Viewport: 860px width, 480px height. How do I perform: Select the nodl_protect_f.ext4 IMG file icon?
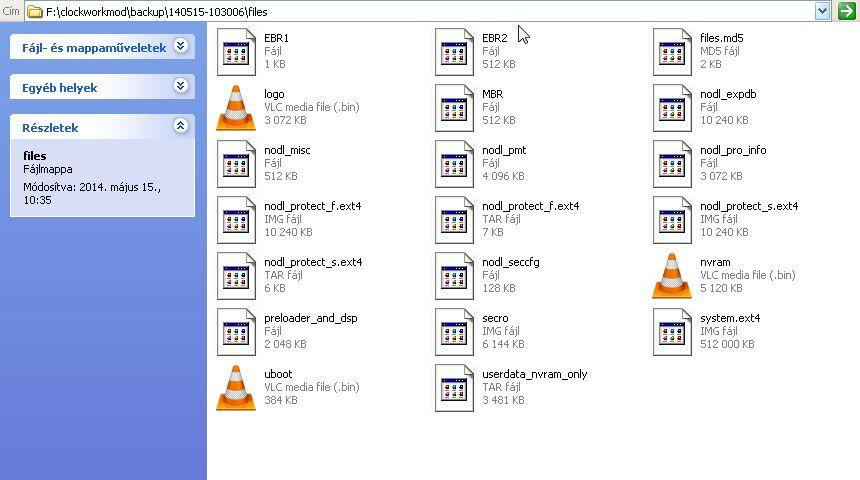click(x=236, y=220)
